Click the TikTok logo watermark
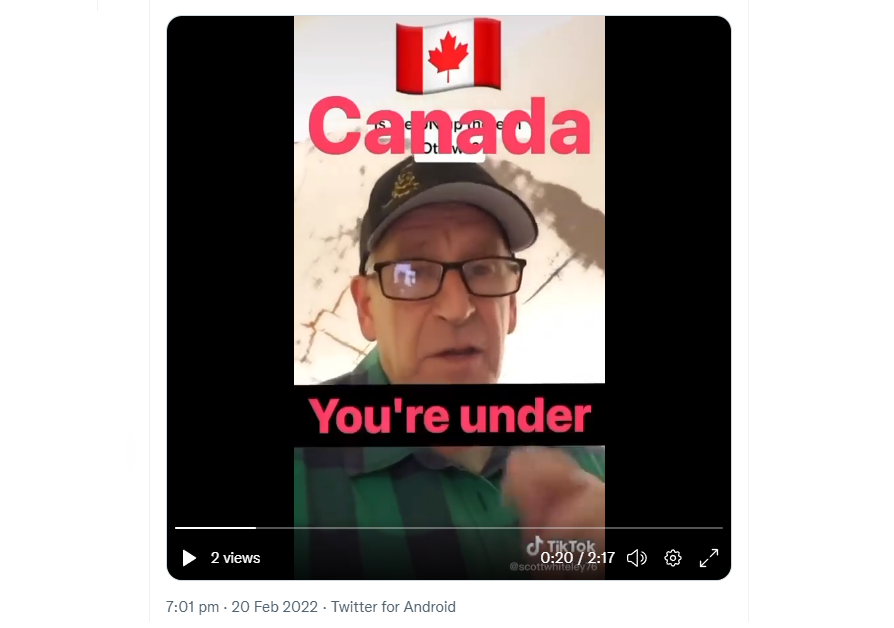Image resolution: width=894 pixels, height=628 pixels. (560, 546)
